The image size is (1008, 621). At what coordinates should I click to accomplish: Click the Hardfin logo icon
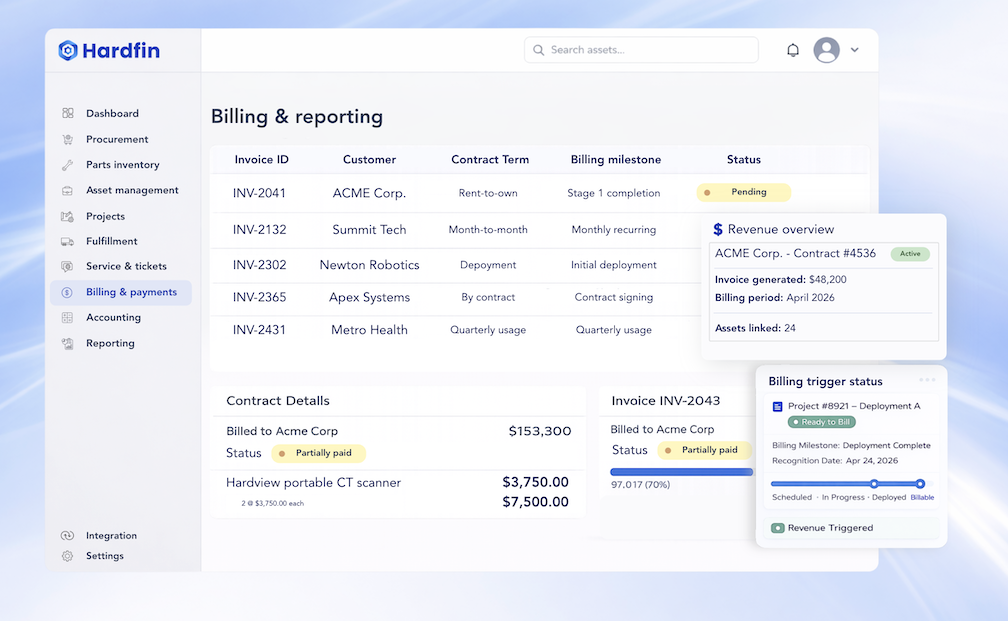[68, 49]
